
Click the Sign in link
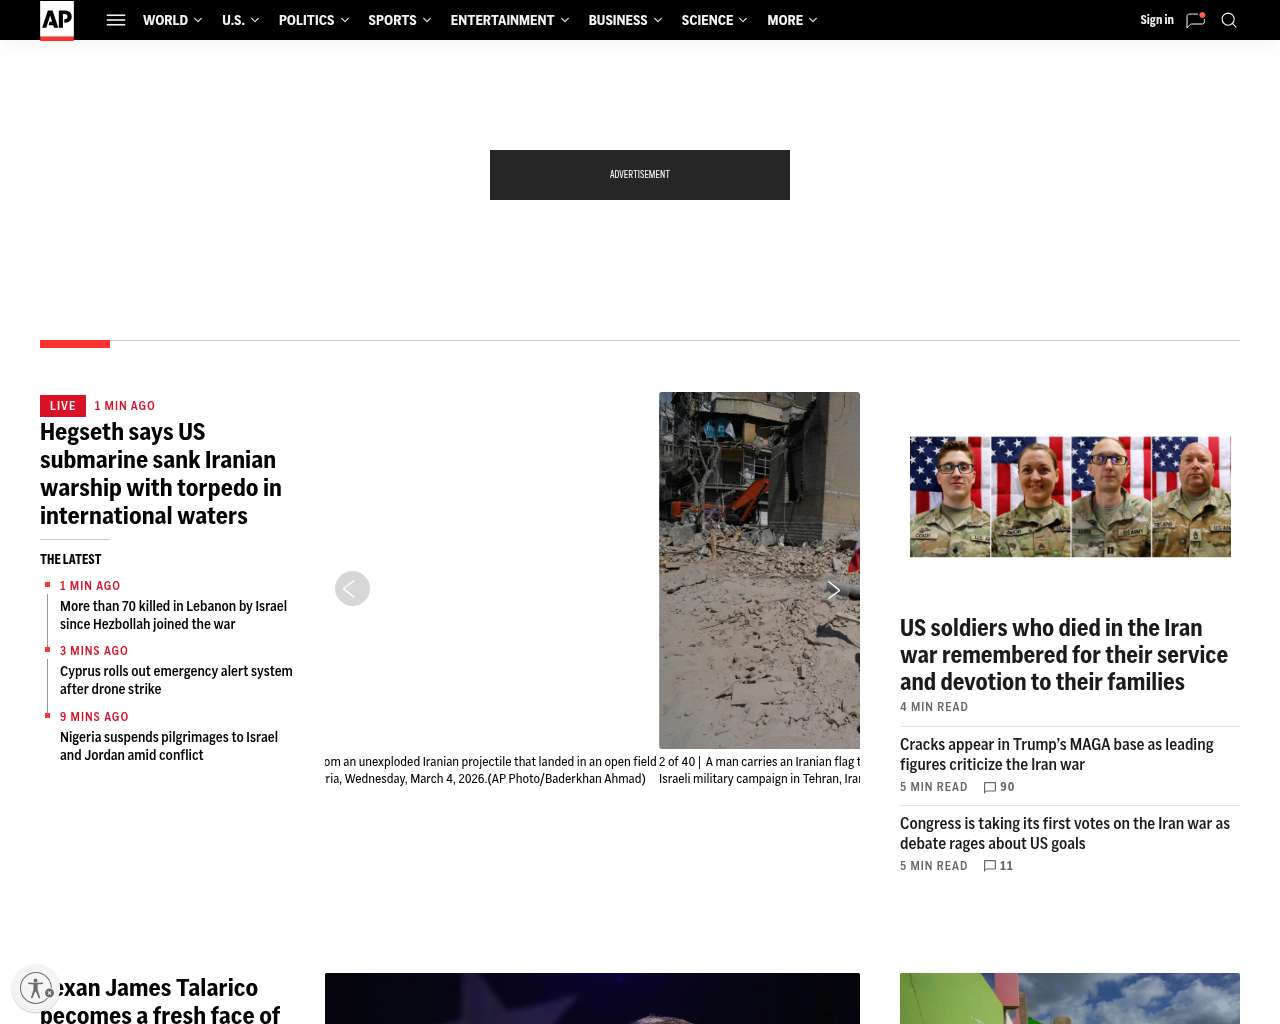click(1157, 20)
